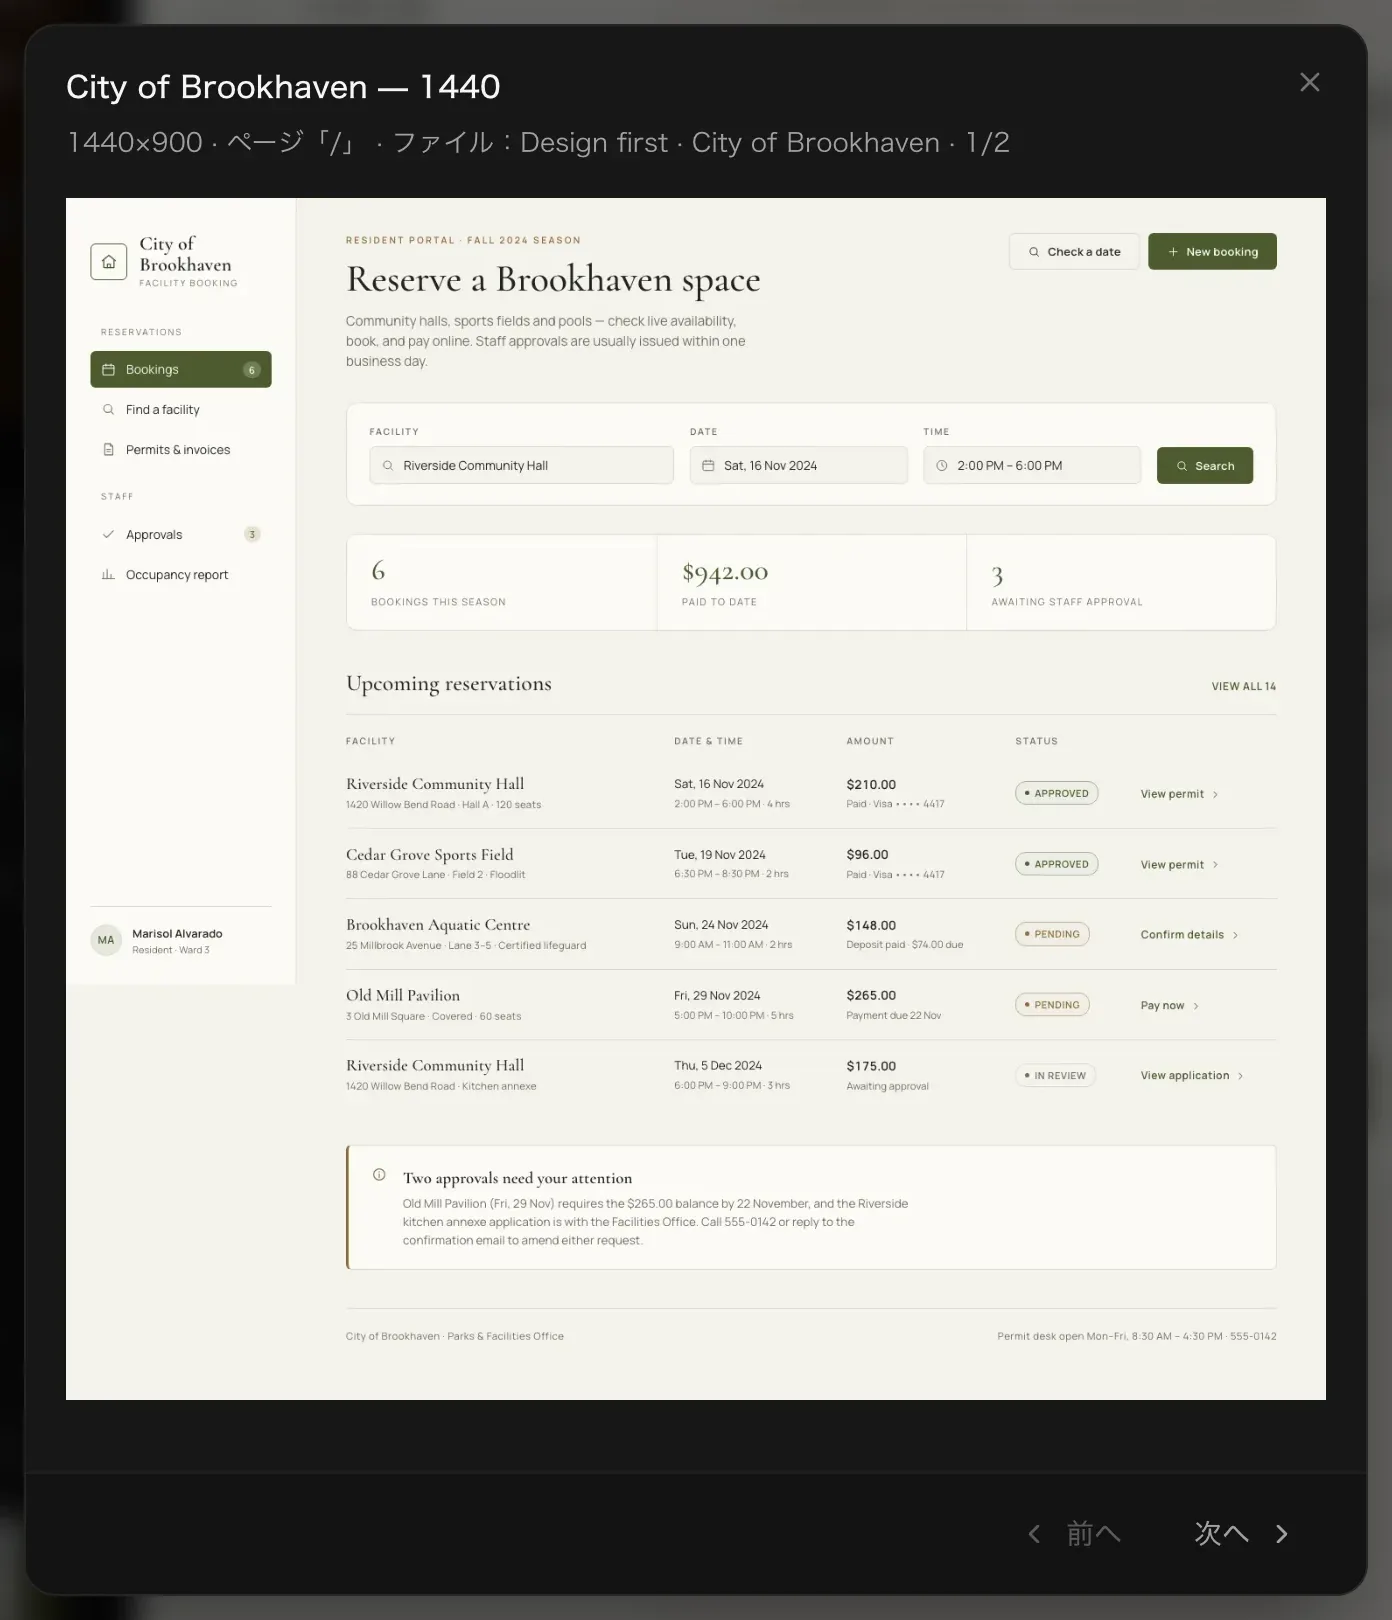Click the Sat, 16 Nov 2024 date field
This screenshot has width=1392, height=1620.
coord(798,466)
